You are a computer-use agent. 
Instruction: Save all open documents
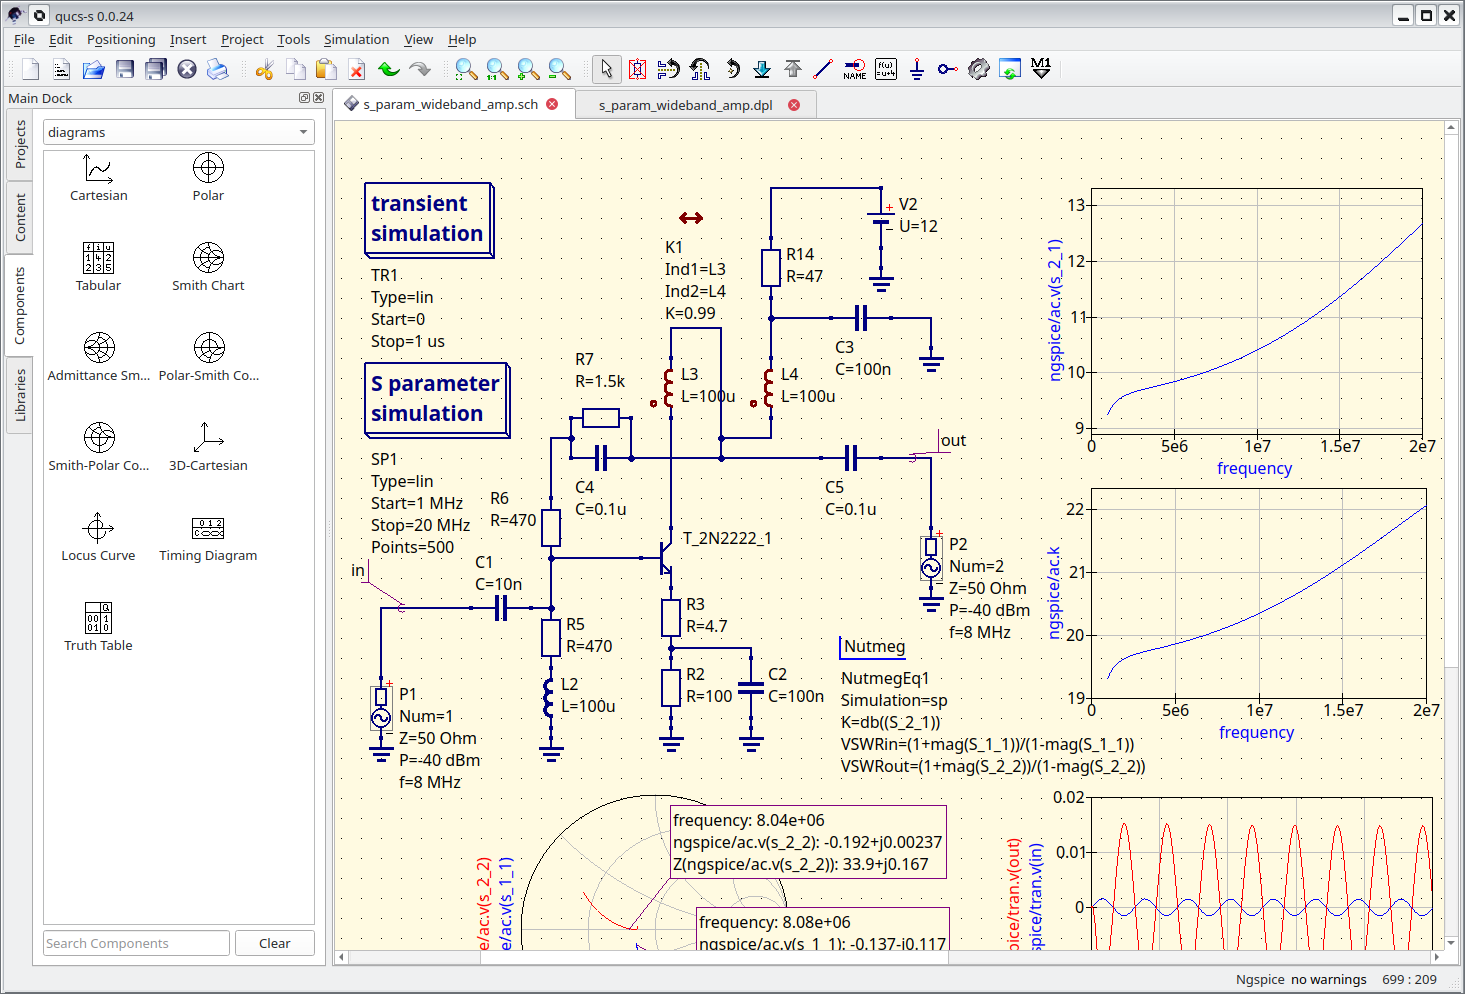[156, 69]
